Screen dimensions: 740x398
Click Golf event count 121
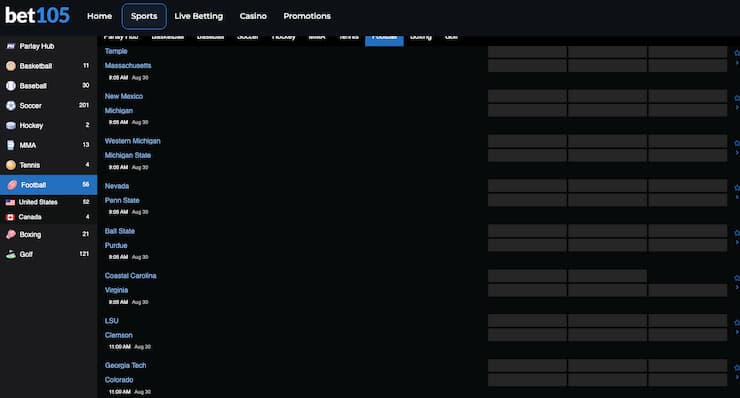click(84, 254)
